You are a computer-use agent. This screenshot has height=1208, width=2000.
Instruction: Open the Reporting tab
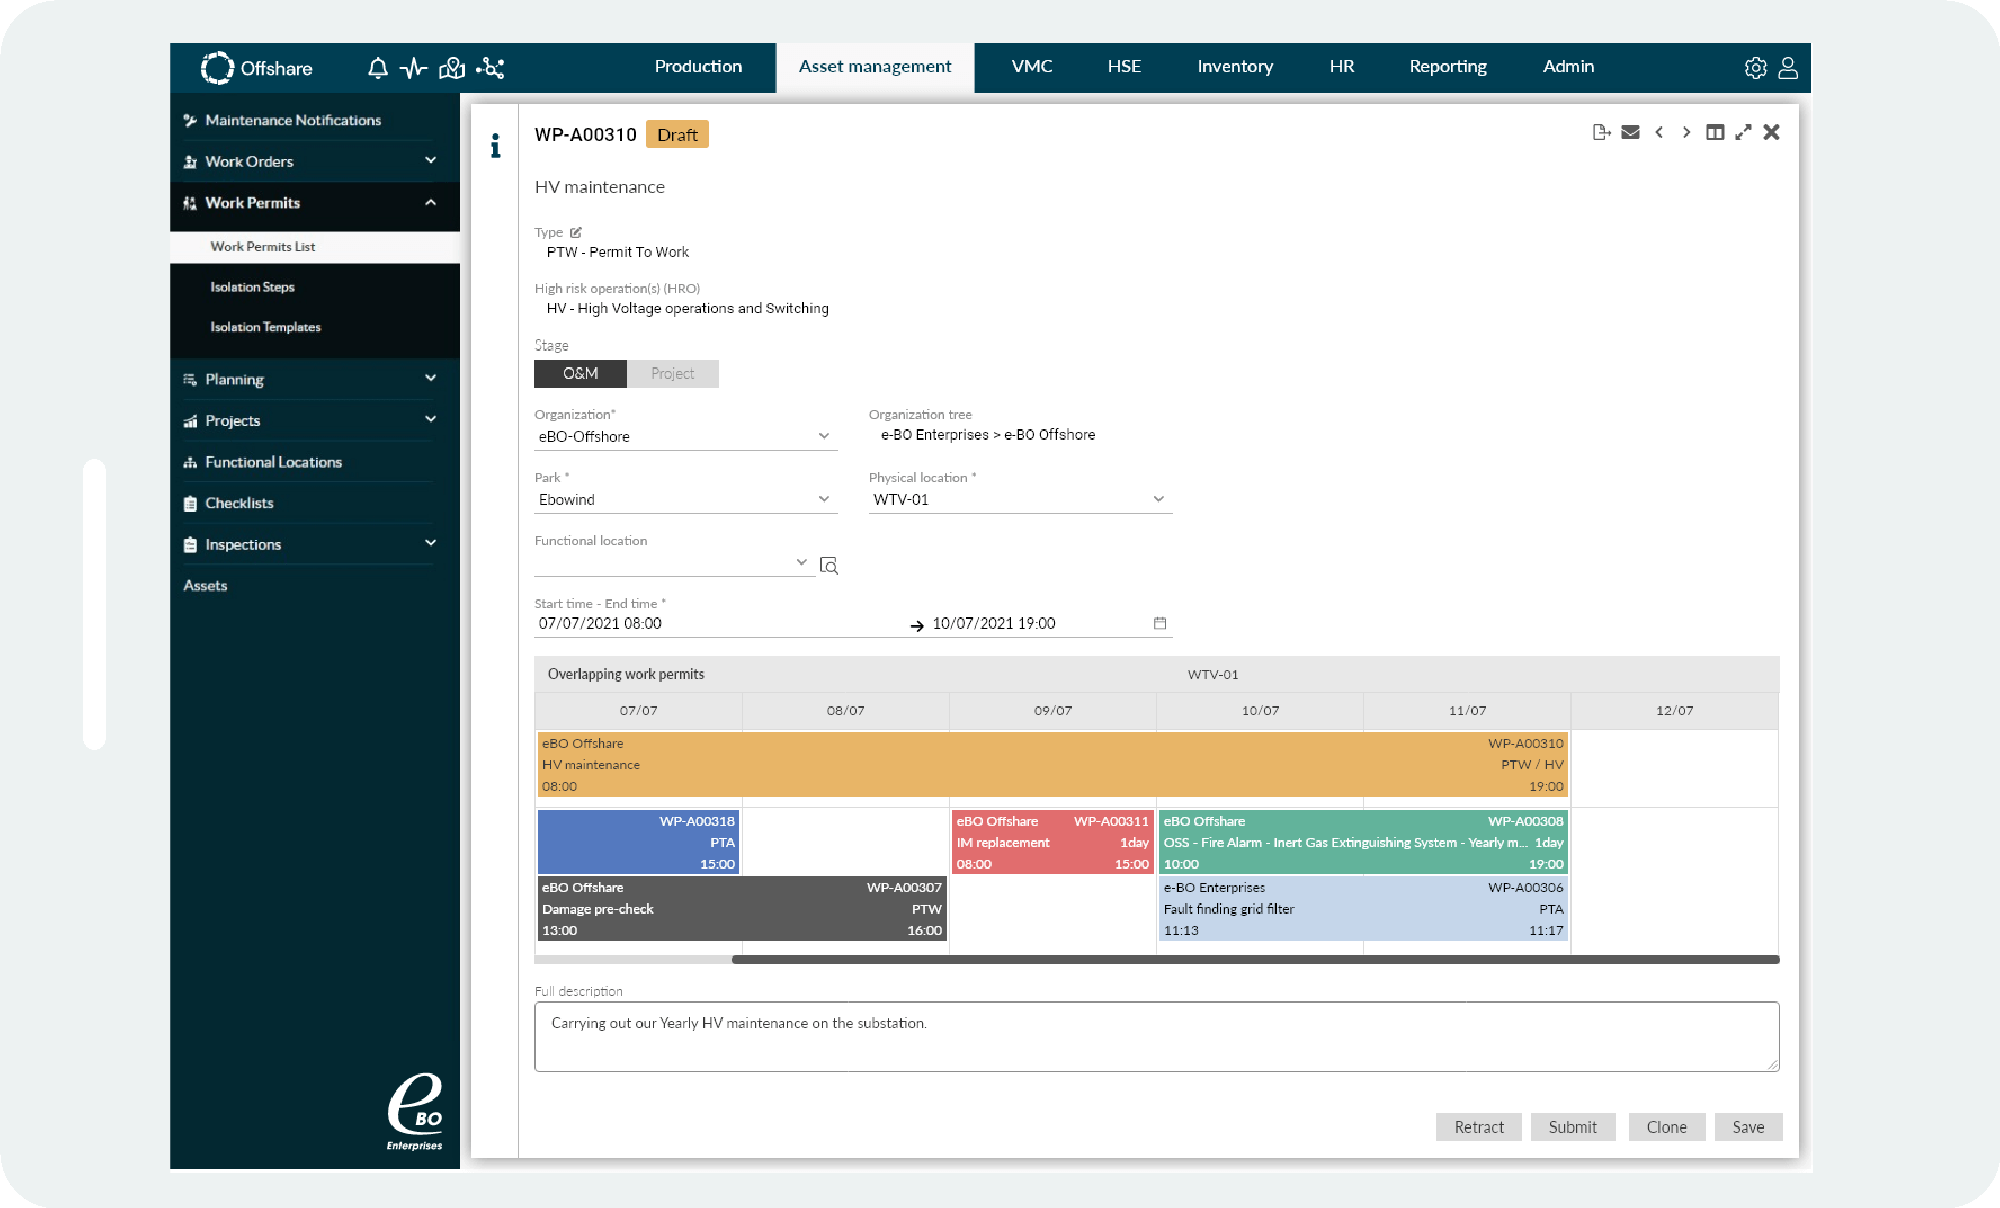click(1448, 67)
